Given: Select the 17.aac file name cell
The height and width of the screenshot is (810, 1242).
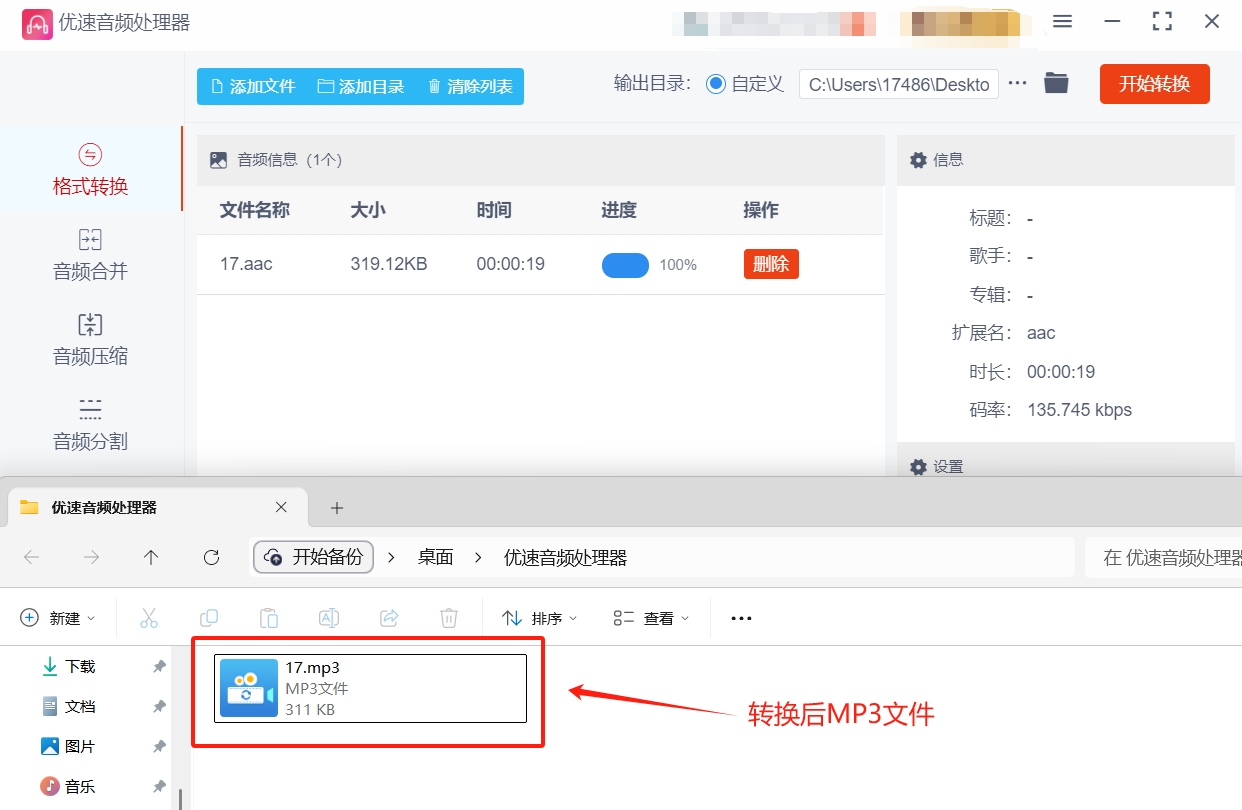Looking at the screenshot, I should (246, 264).
